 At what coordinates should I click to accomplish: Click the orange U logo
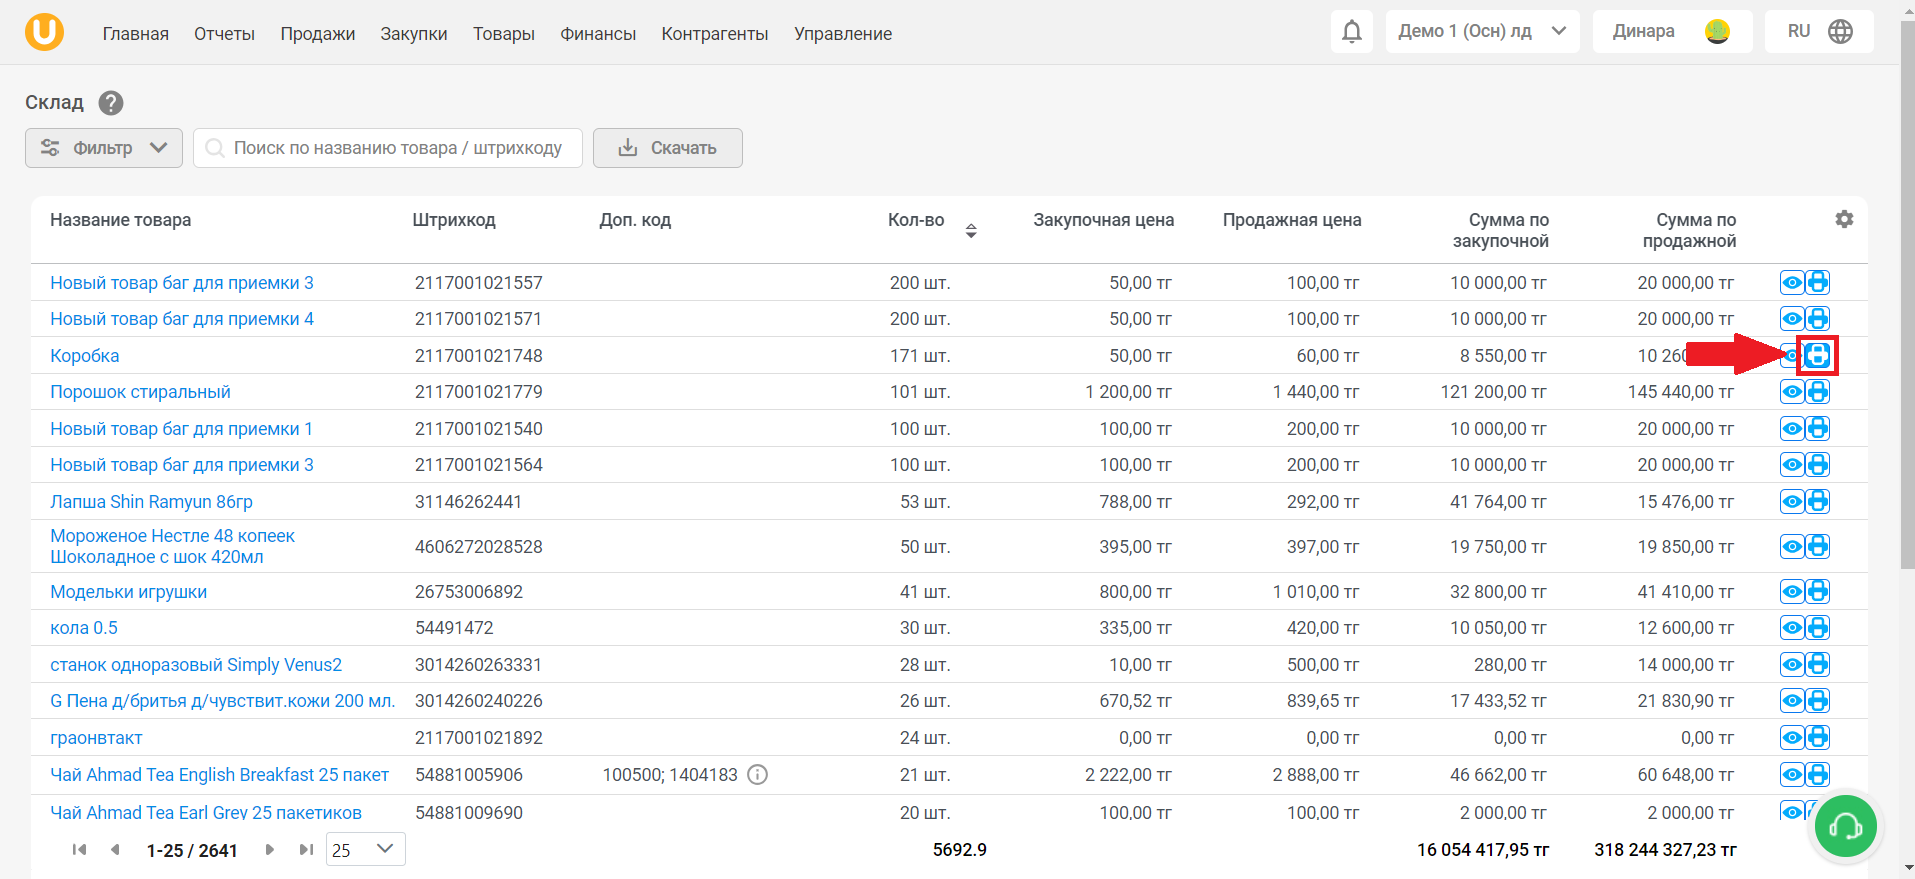44,32
